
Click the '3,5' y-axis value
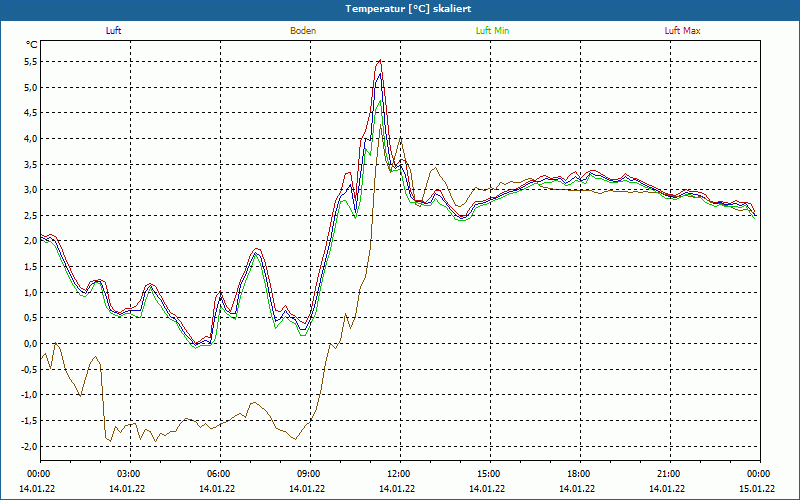31,164
